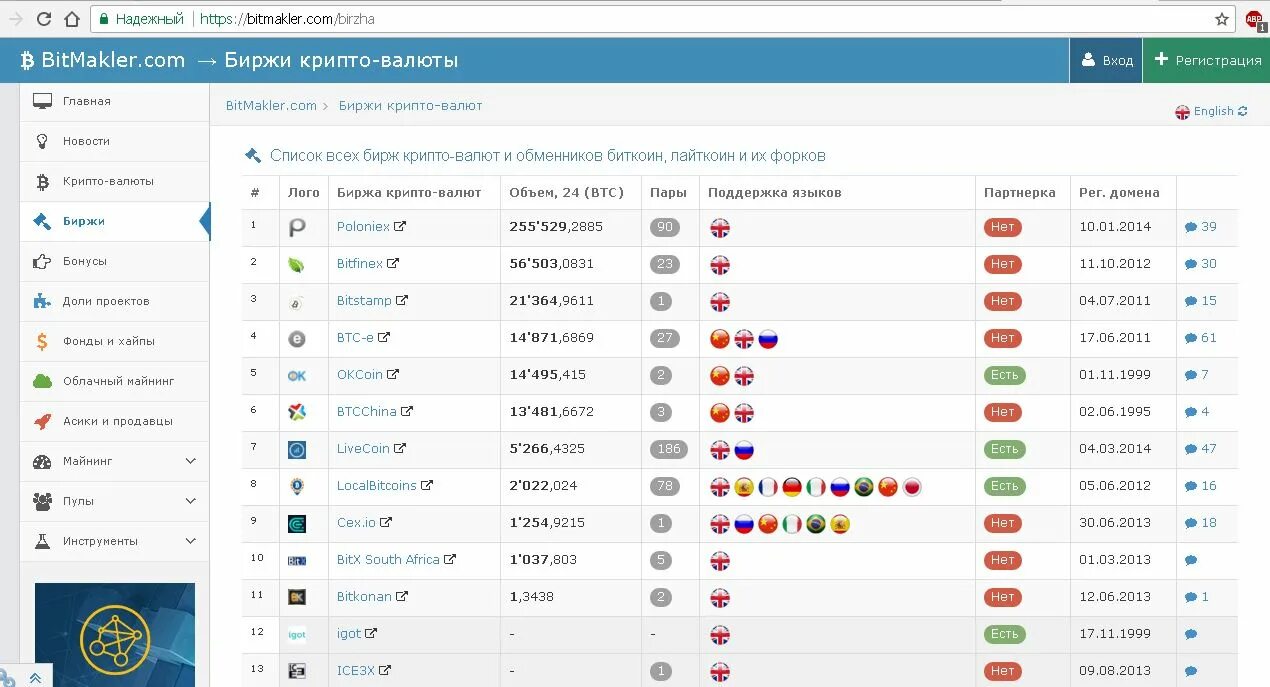
Task: Go to browser home page icon
Action: (72, 19)
